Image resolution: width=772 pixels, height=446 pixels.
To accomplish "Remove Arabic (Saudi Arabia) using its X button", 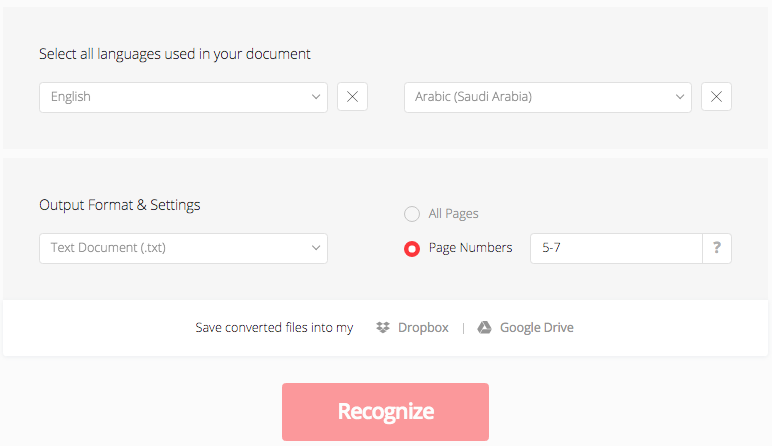I will (x=716, y=97).
